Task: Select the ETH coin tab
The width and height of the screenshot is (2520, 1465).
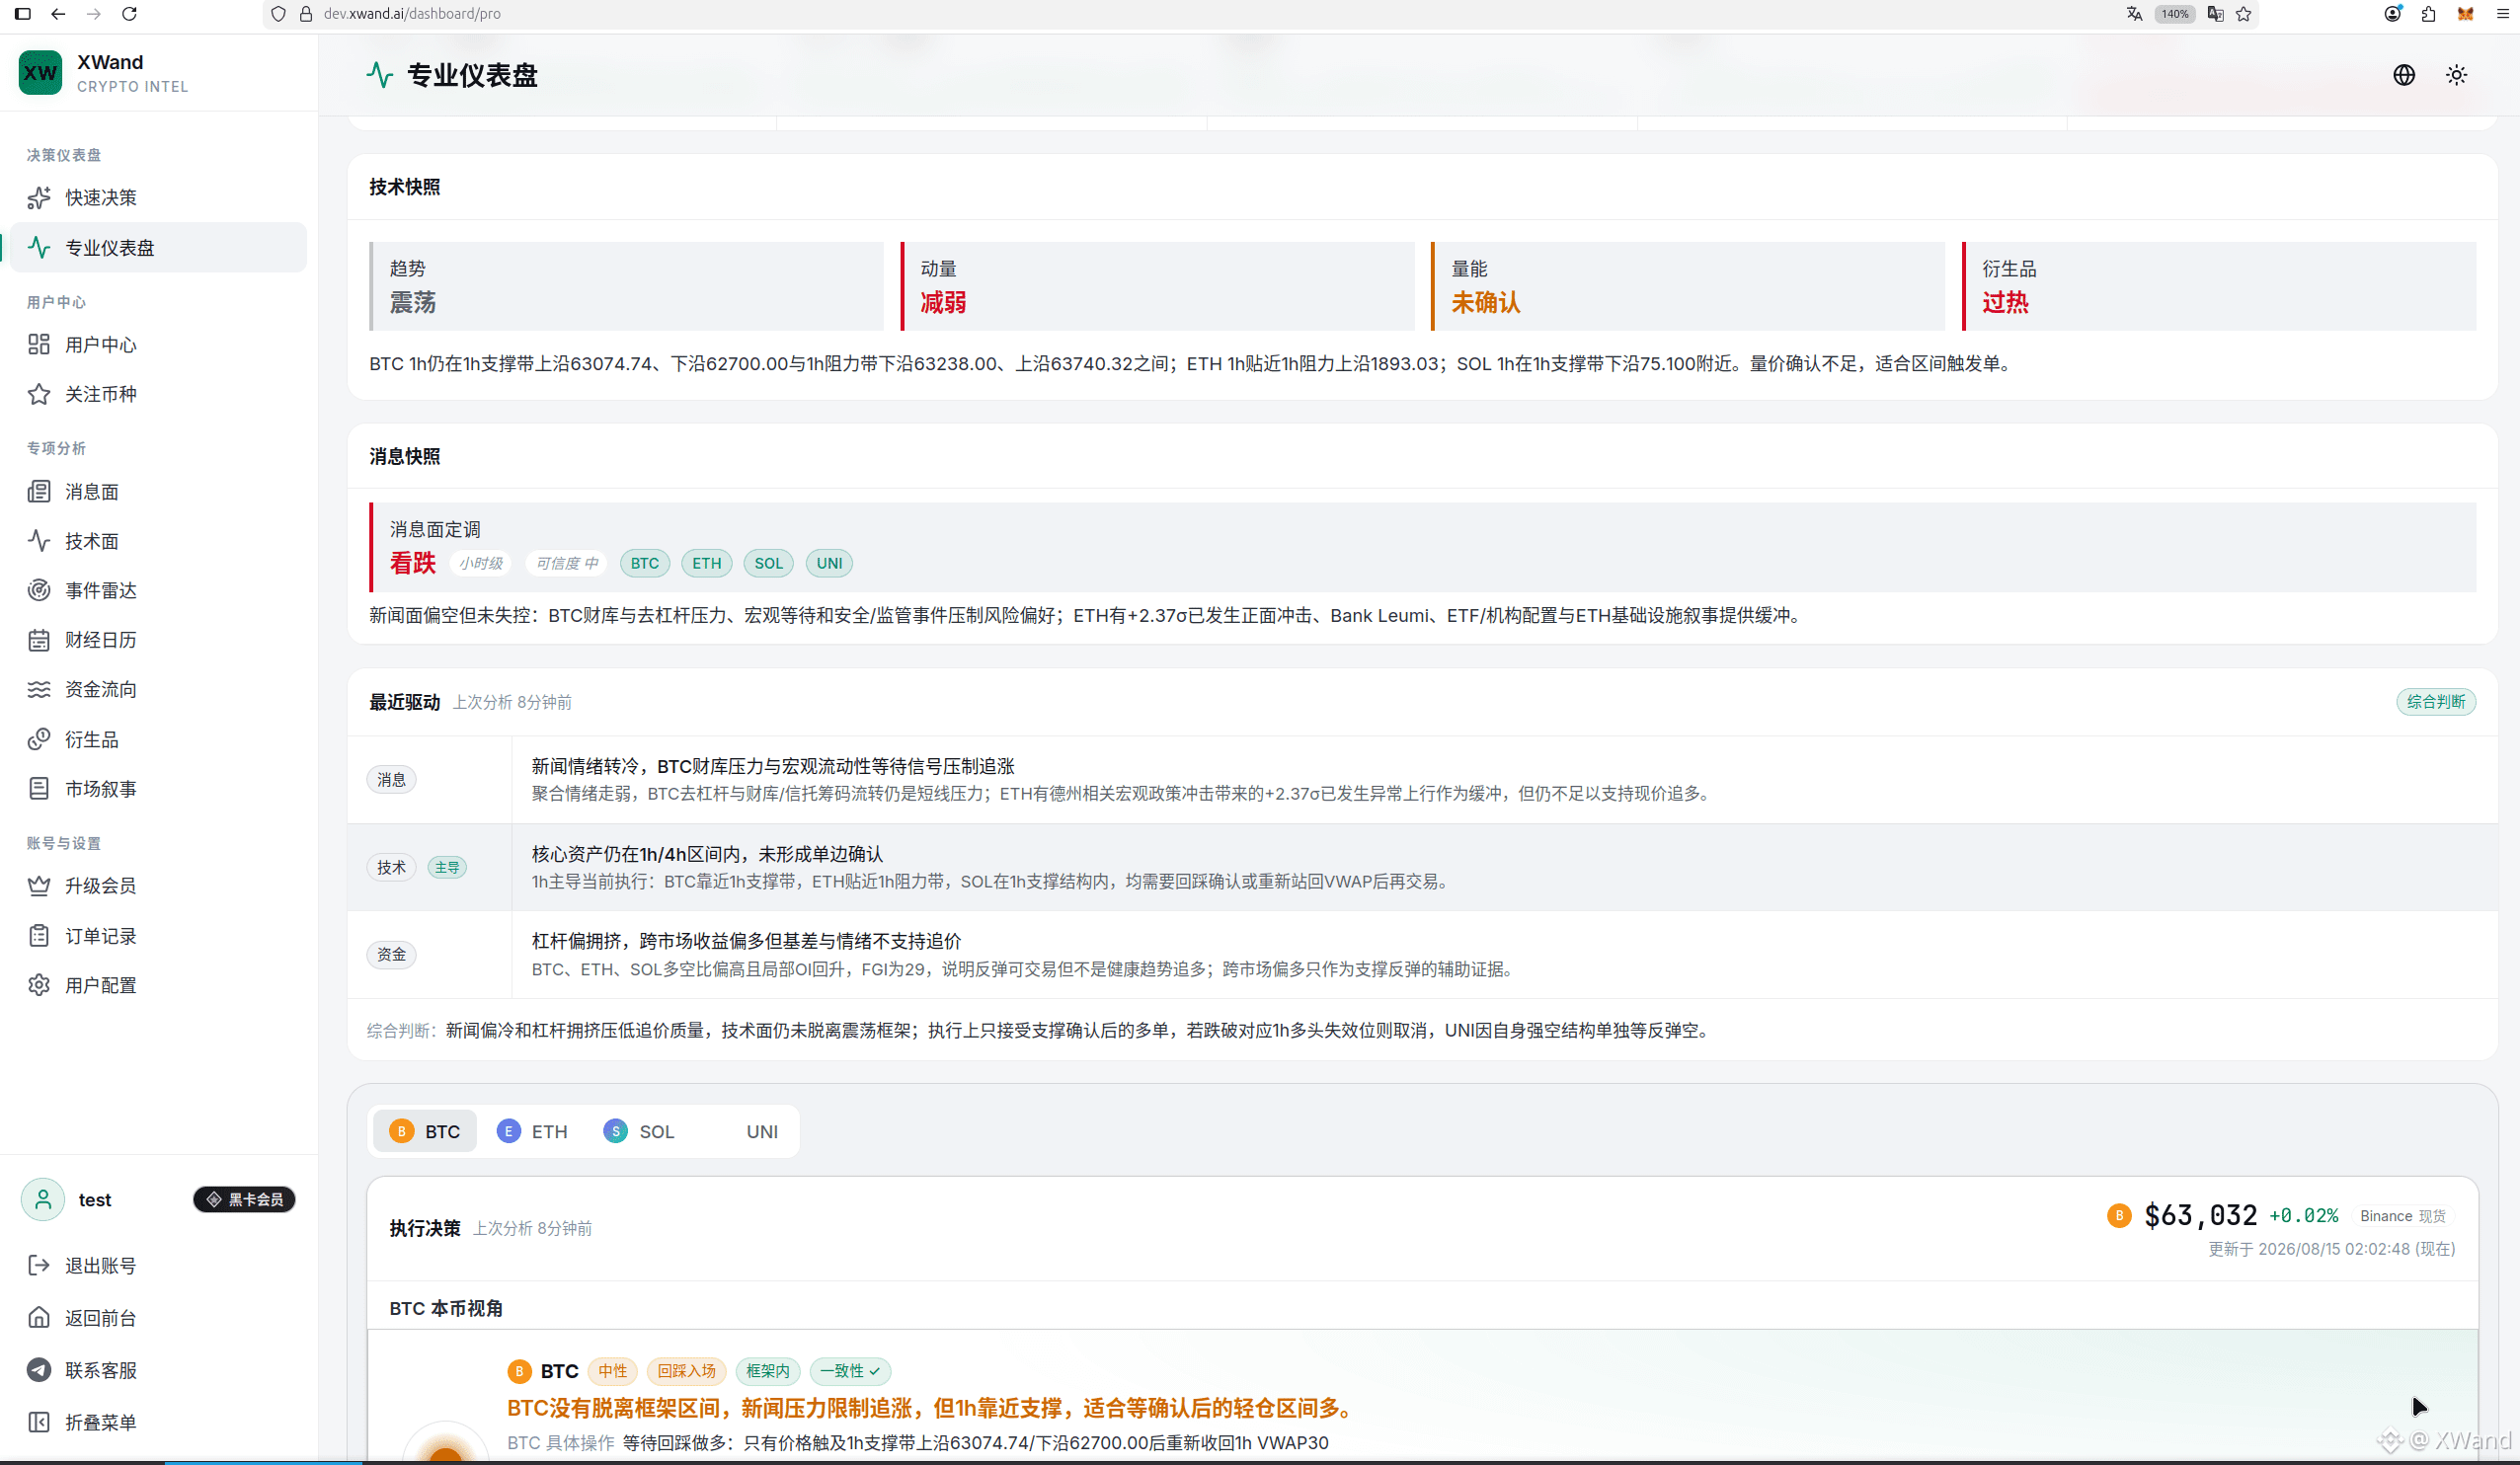Action: point(532,1131)
